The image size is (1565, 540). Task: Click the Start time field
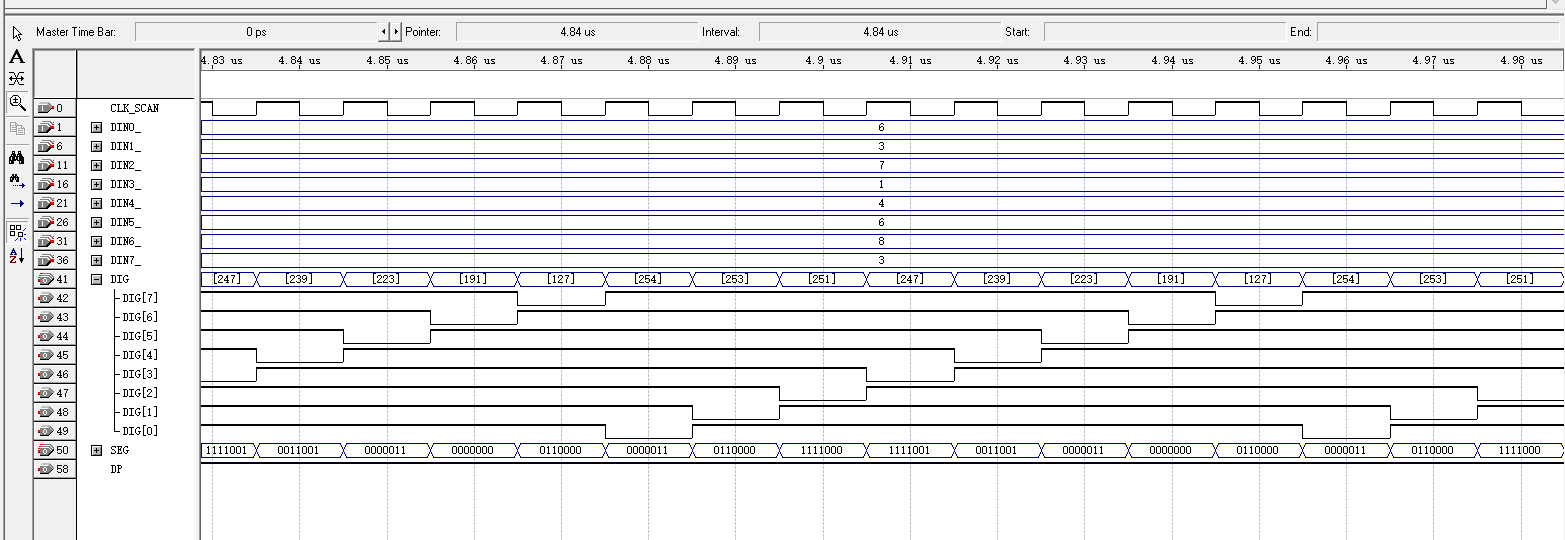[1164, 32]
